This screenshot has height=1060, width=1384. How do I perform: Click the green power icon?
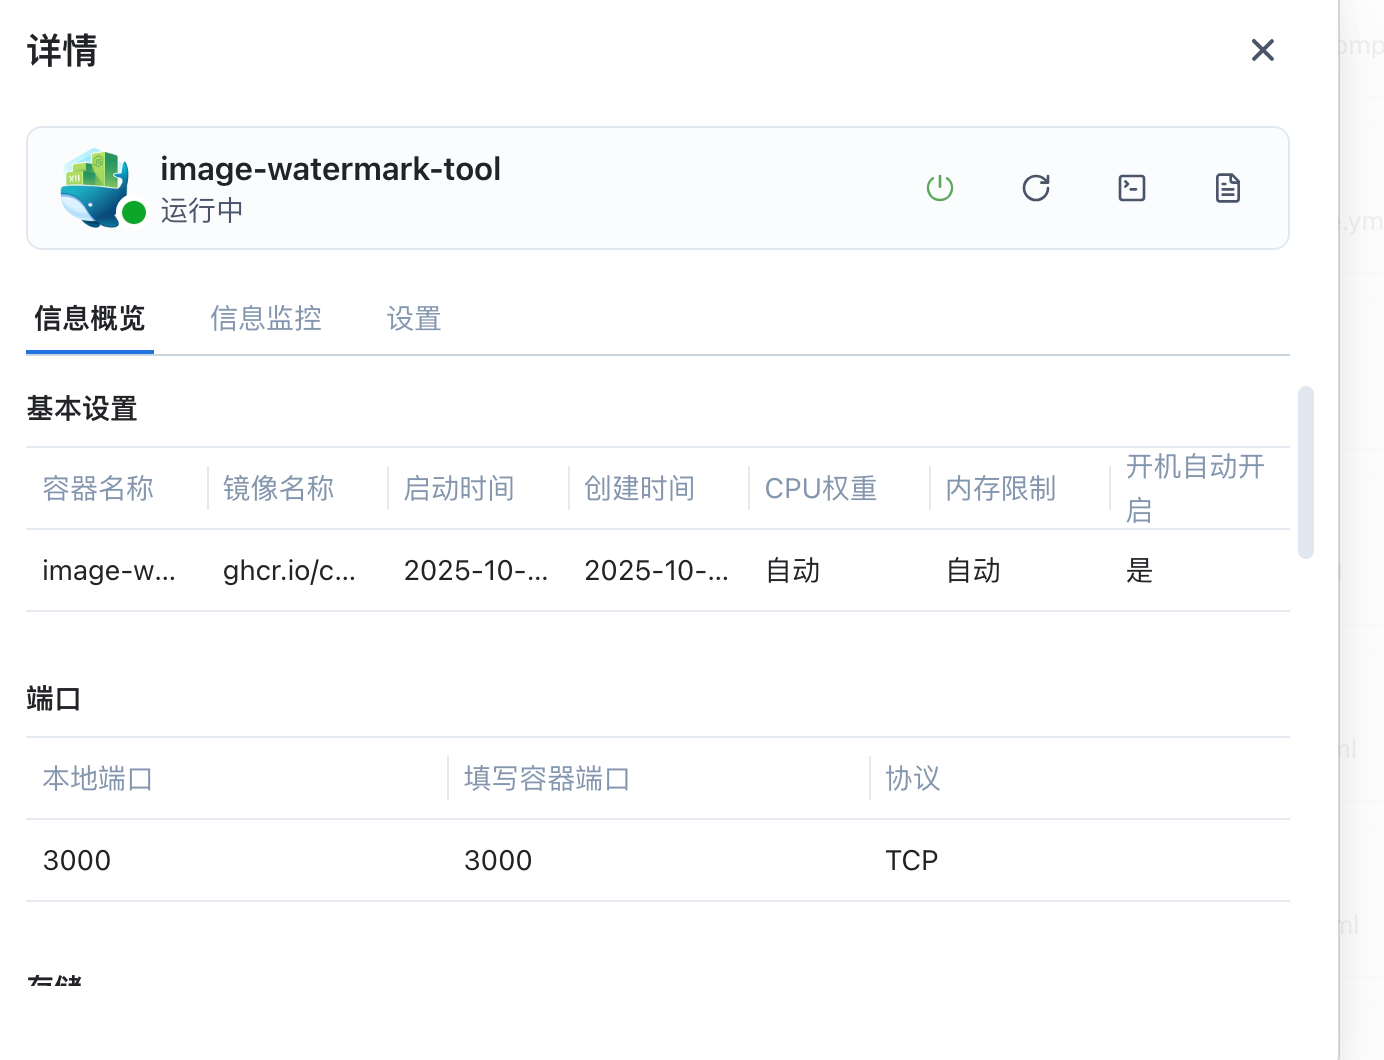(x=939, y=188)
